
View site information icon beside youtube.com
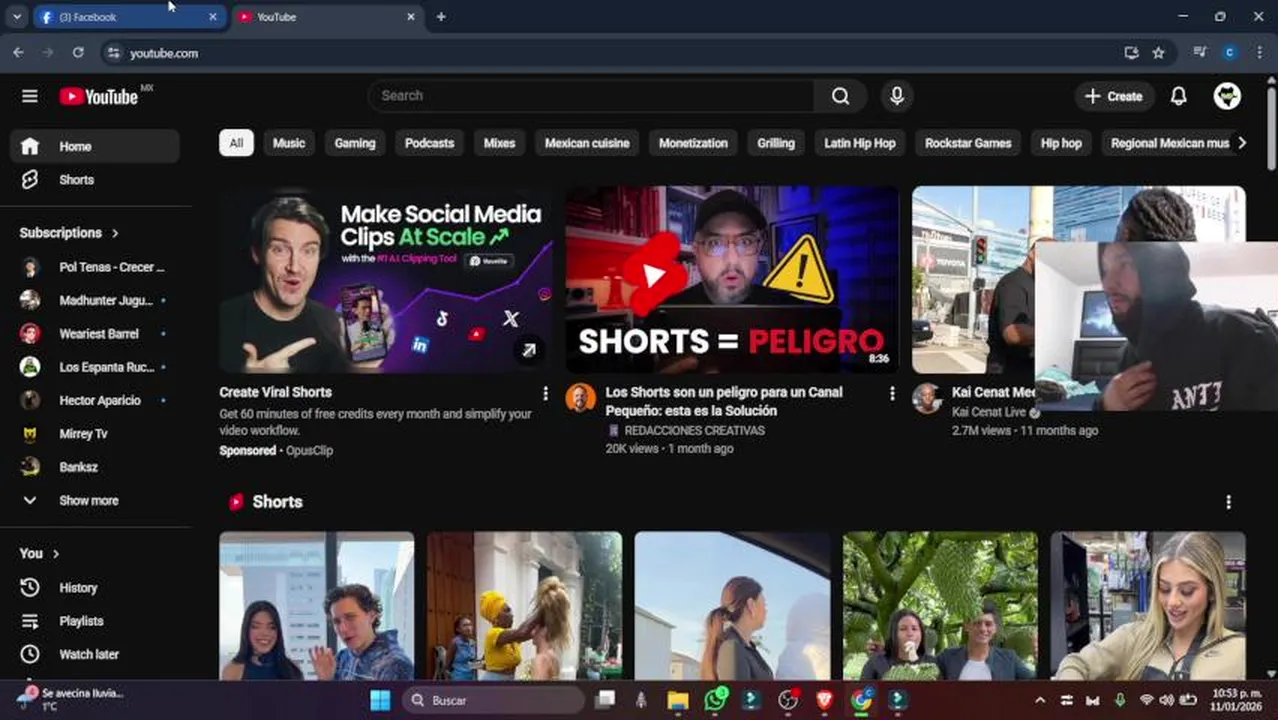click(x=113, y=53)
